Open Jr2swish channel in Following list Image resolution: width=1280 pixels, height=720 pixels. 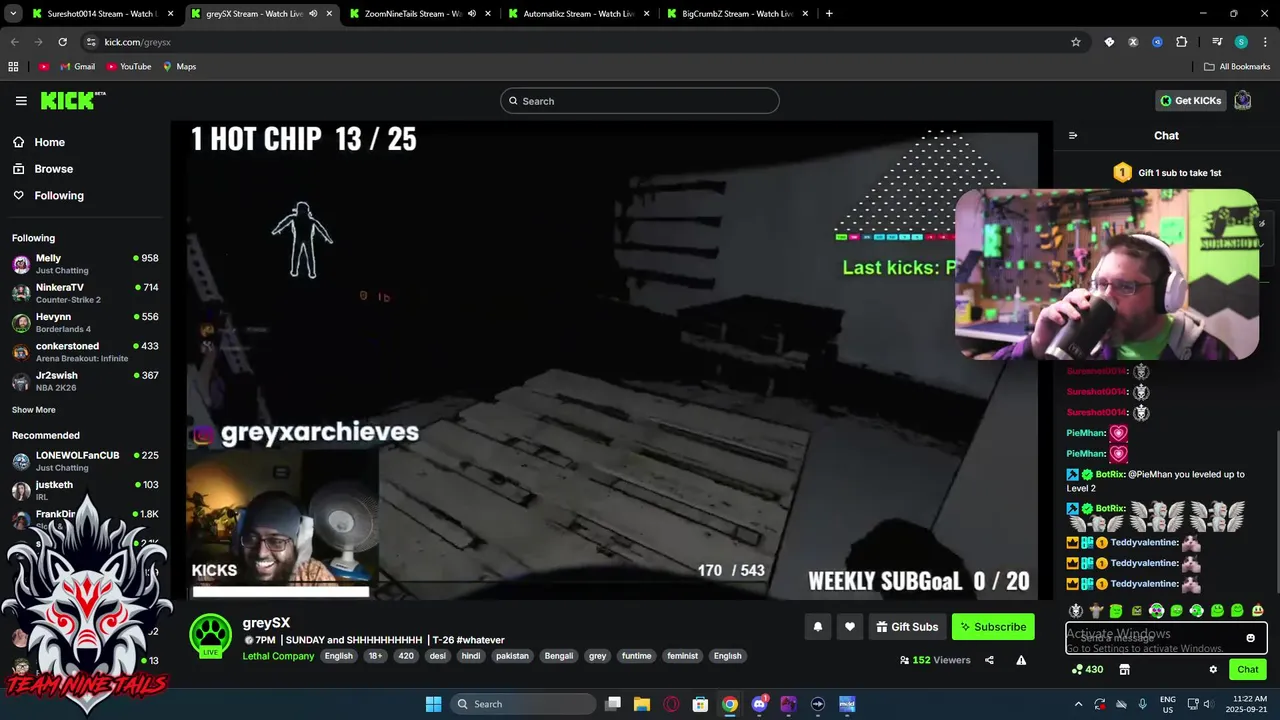pyautogui.click(x=85, y=381)
